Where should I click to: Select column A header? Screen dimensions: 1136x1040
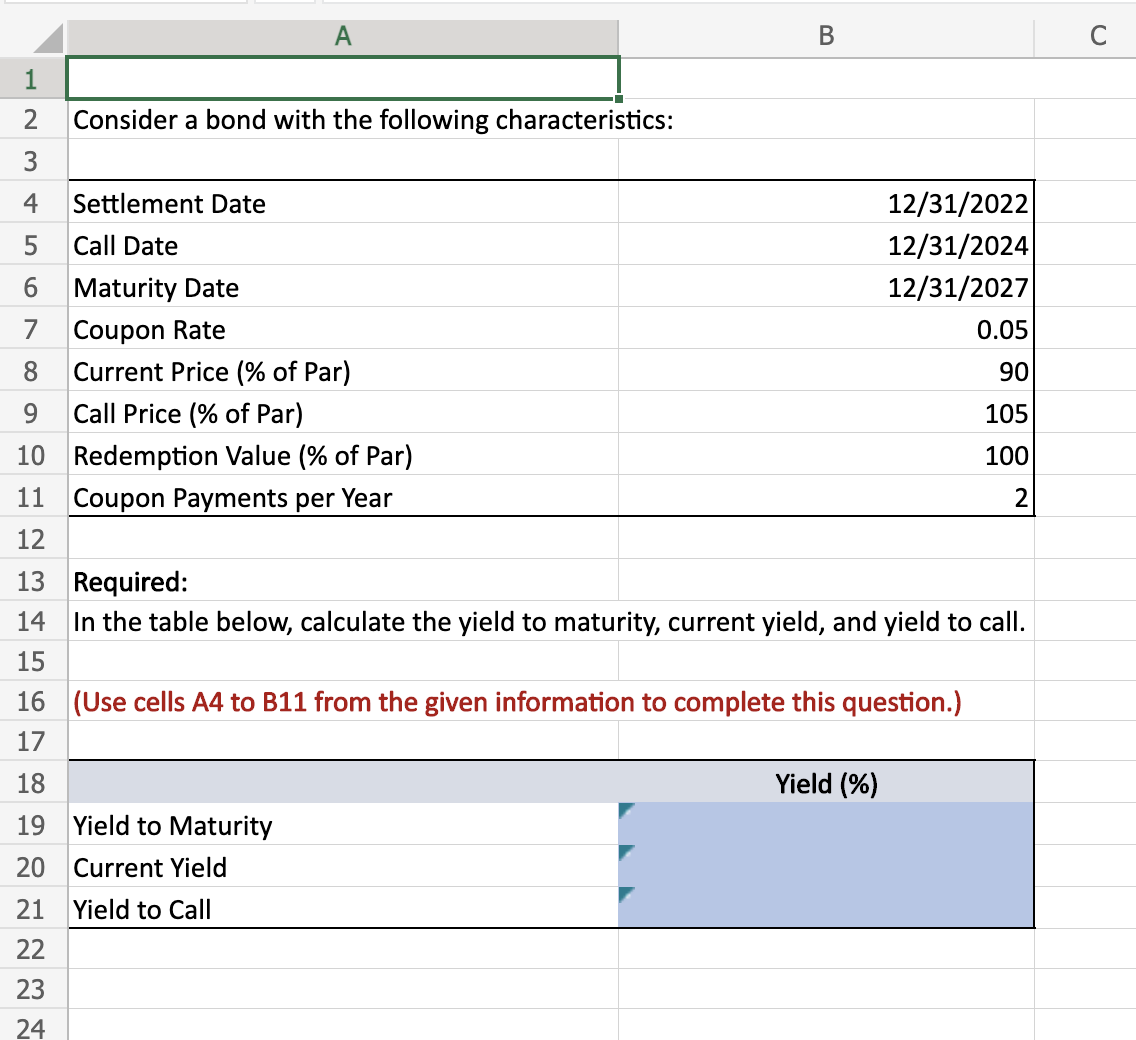(343, 36)
